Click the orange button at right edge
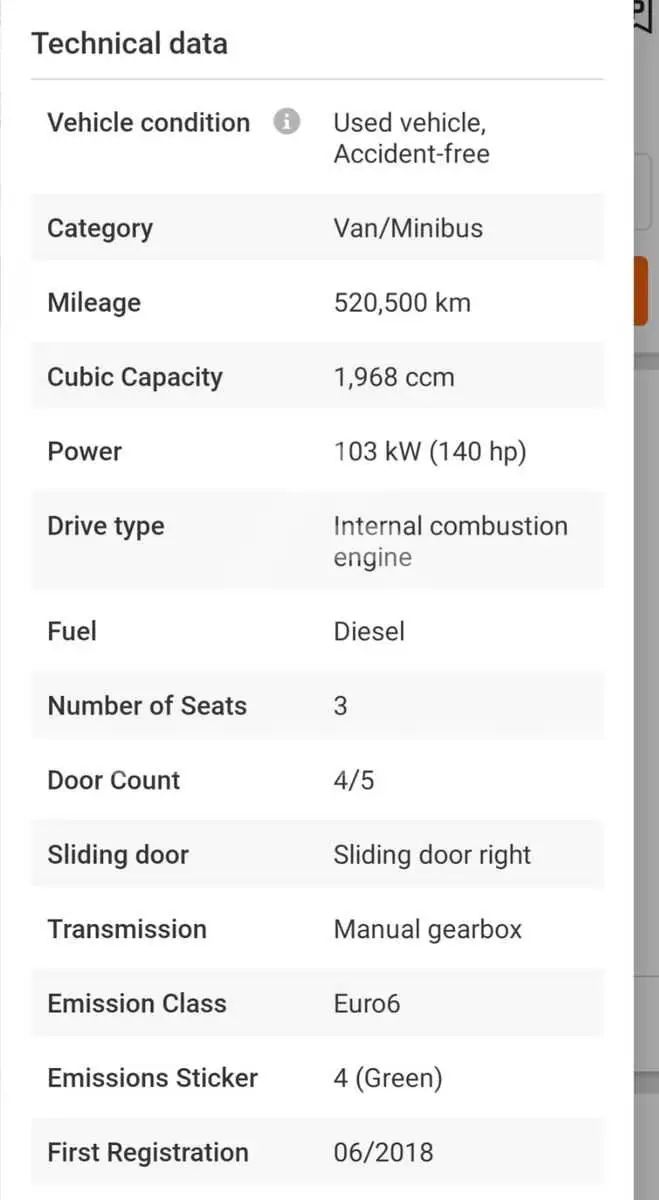The width and height of the screenshot is (659, 1200). tap(640, 290)
